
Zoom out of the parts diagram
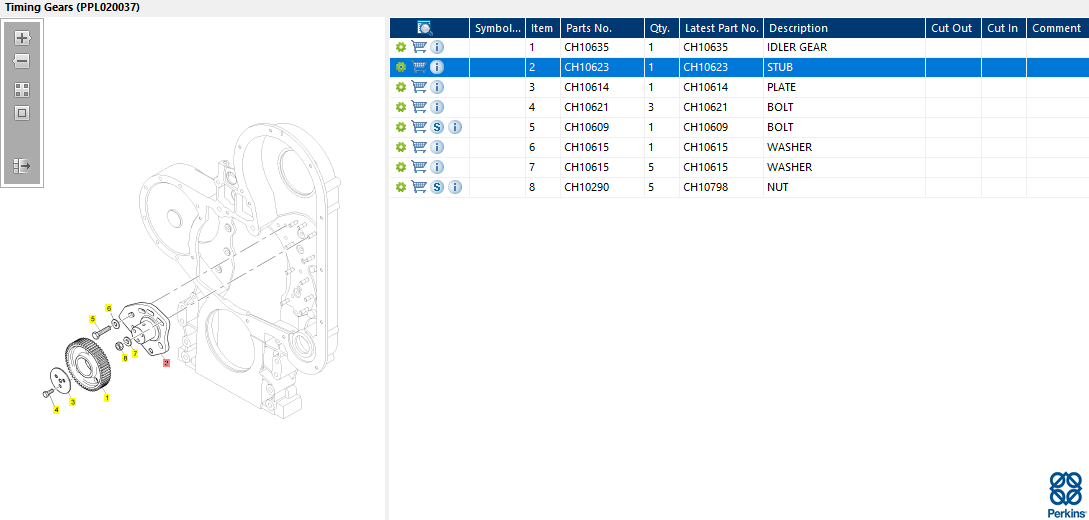[22, 62]
